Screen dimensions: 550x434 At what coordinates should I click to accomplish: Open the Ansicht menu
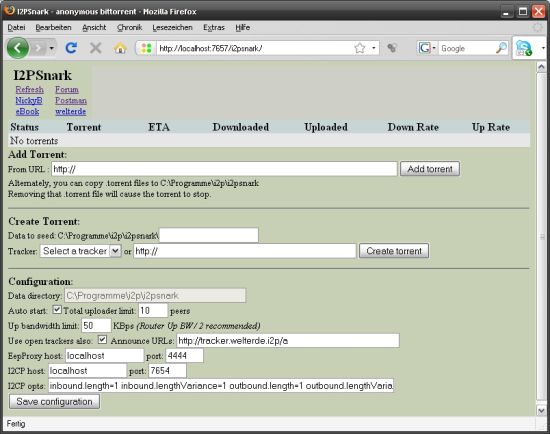94,27
